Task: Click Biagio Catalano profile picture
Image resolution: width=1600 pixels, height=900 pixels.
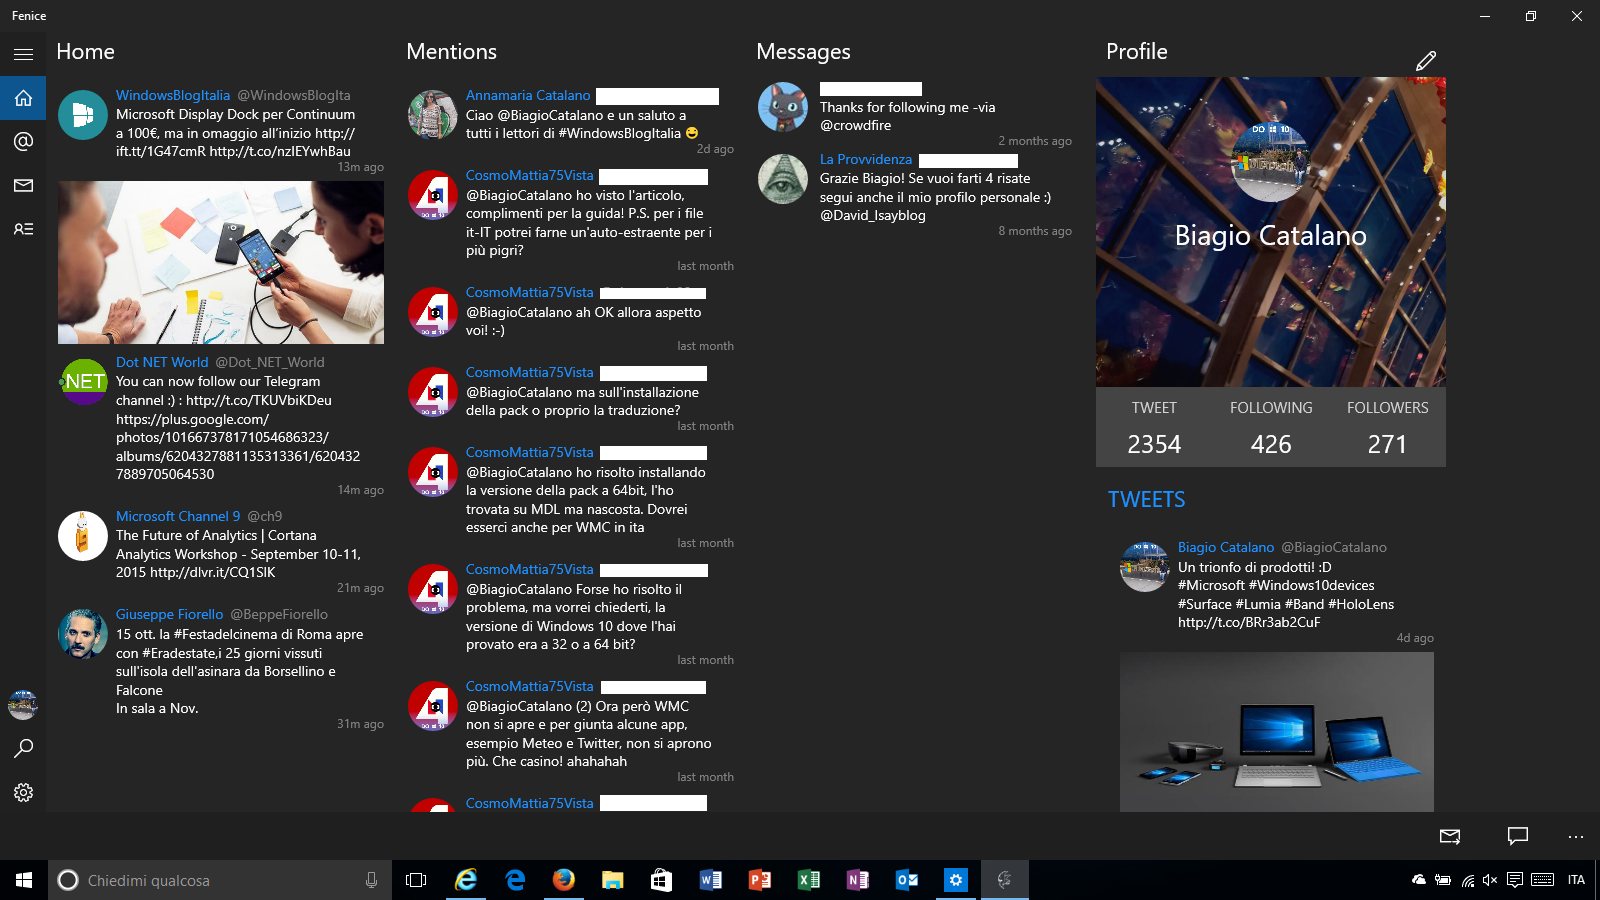Action: [1271, 162]
